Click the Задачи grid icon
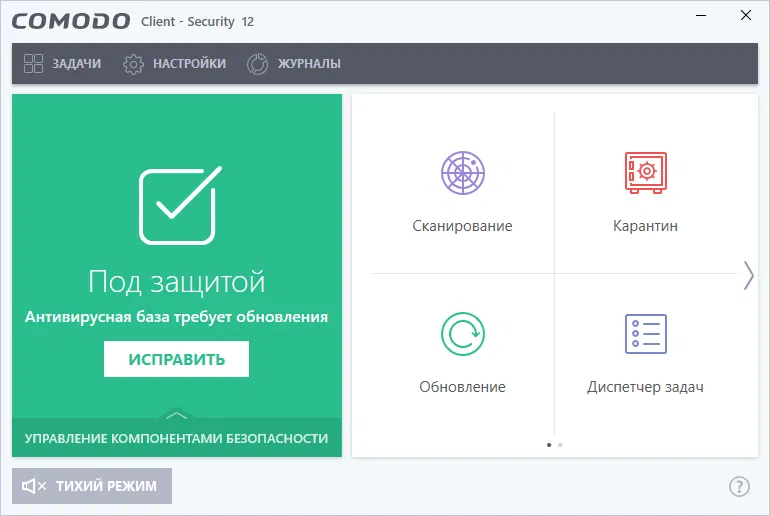Screen dimensions: 770x516 (33, 63)
